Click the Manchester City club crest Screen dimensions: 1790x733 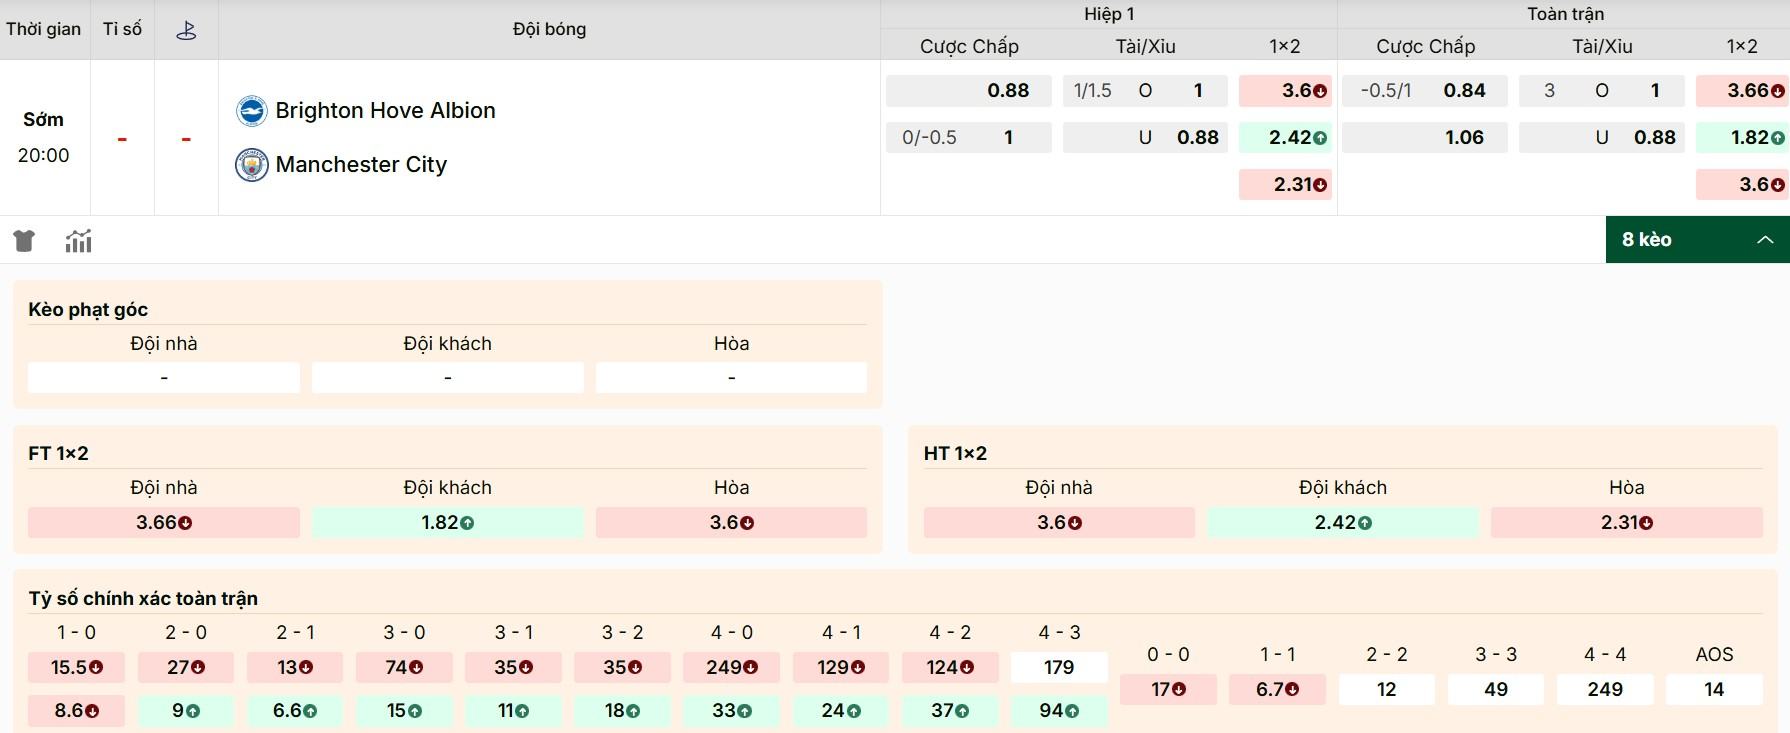click(x=251, y=165)
